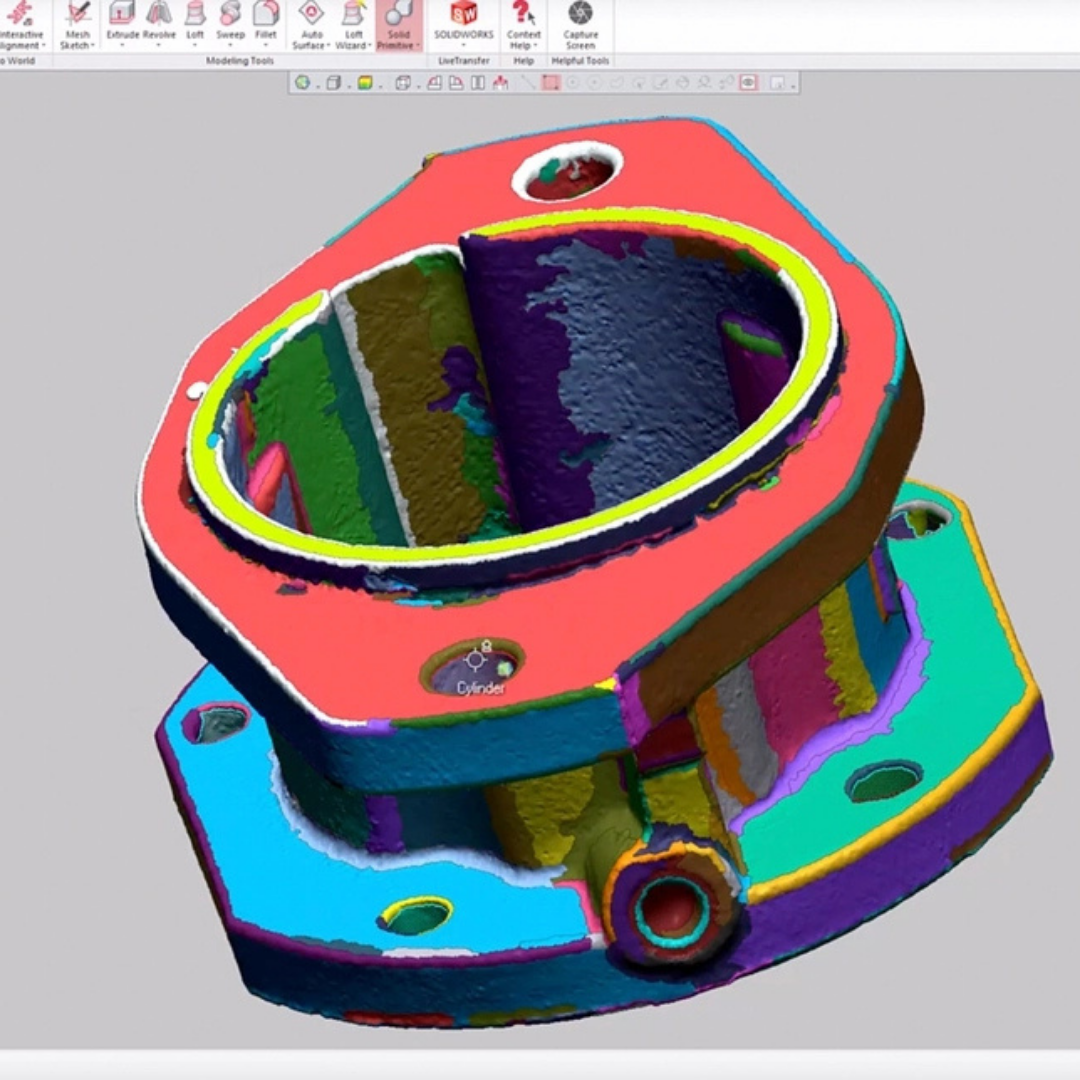
Task: Click the Revolve modeling tool
Action: tap(159, 18)
